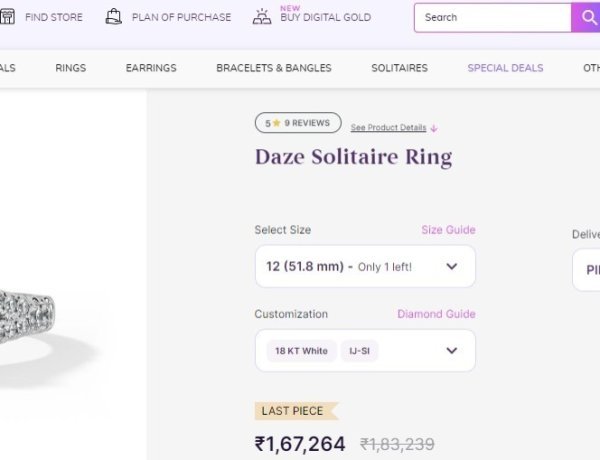Open the Rings menu

tap(71, 68)
